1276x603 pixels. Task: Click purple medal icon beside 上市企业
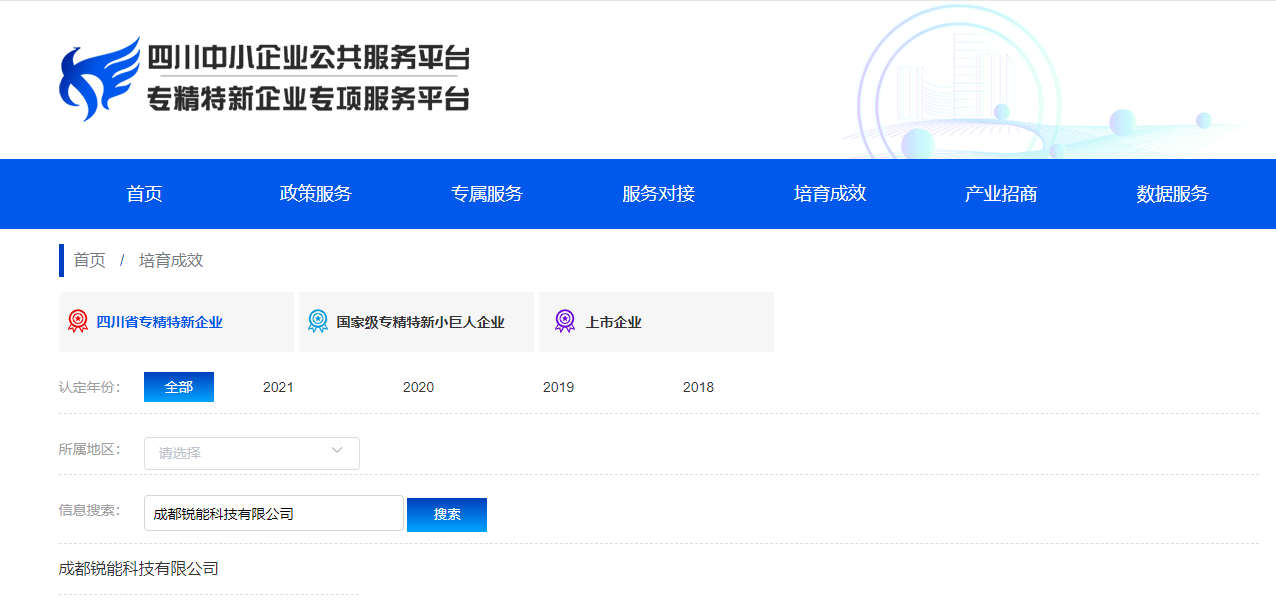pos(562,322)
